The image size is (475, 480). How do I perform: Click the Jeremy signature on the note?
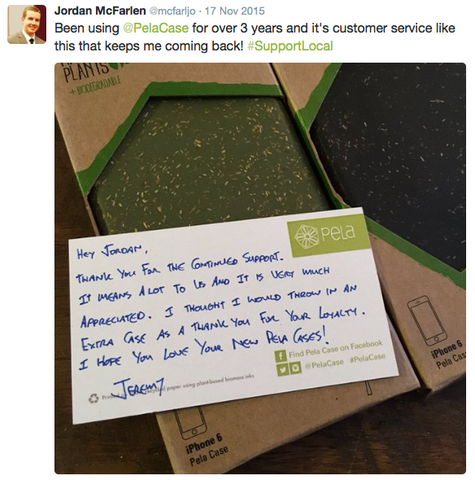(x=139, y=387)
